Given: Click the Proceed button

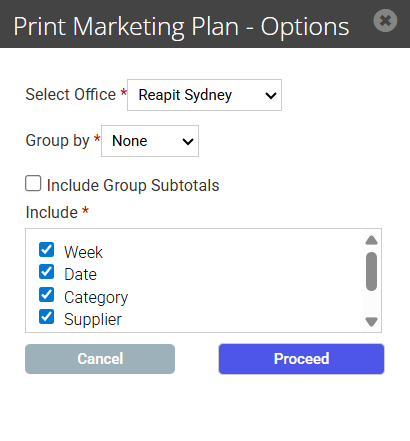Looking at the screenshot, I should click(301, 359).
